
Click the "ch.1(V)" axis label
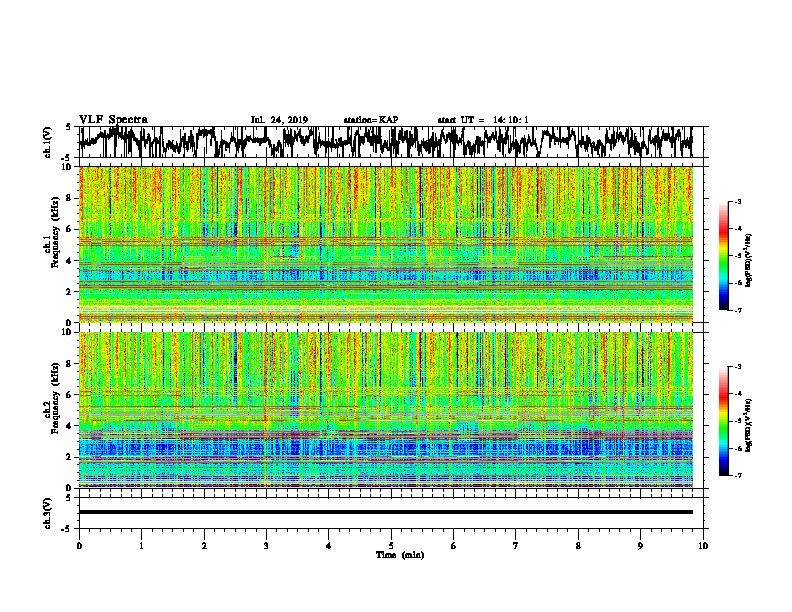click(x=48, y=142)
